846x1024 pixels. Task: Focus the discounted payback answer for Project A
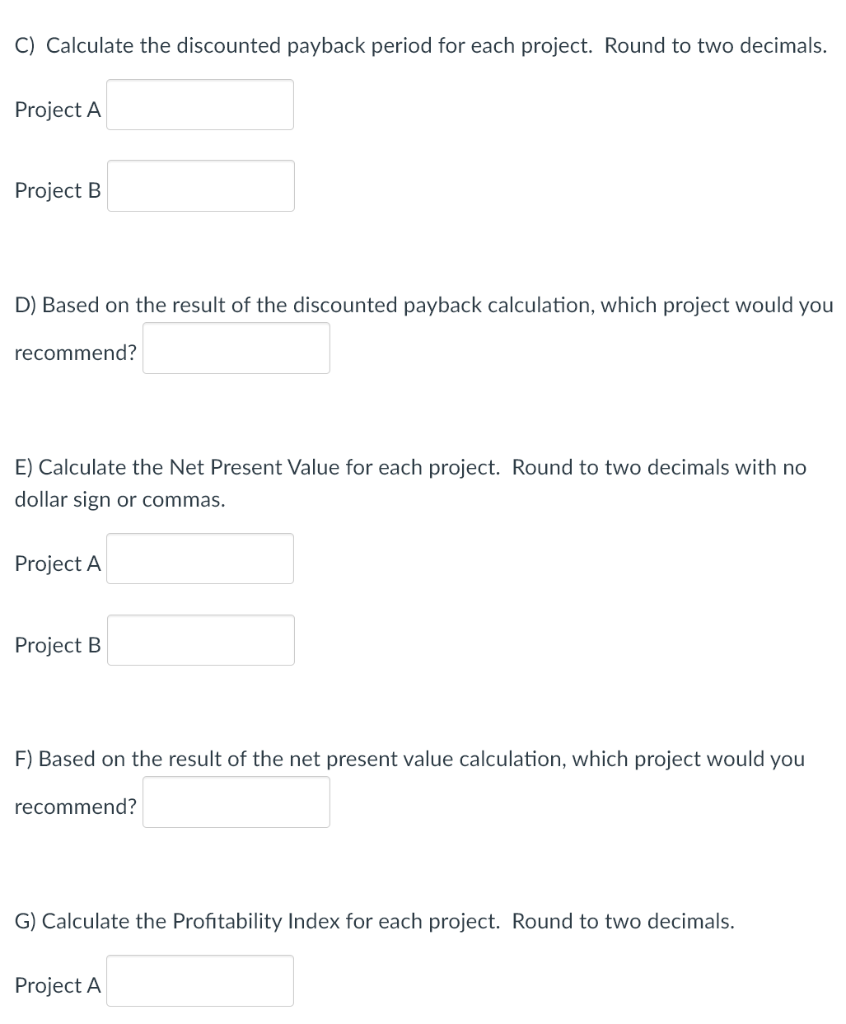(199, 104)
